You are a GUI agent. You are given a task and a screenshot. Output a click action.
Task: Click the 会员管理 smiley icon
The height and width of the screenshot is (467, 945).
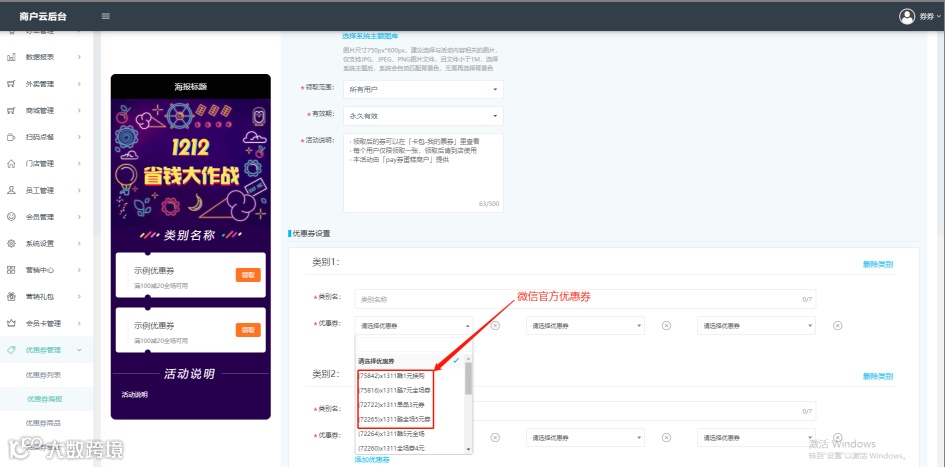click(11, 216)
